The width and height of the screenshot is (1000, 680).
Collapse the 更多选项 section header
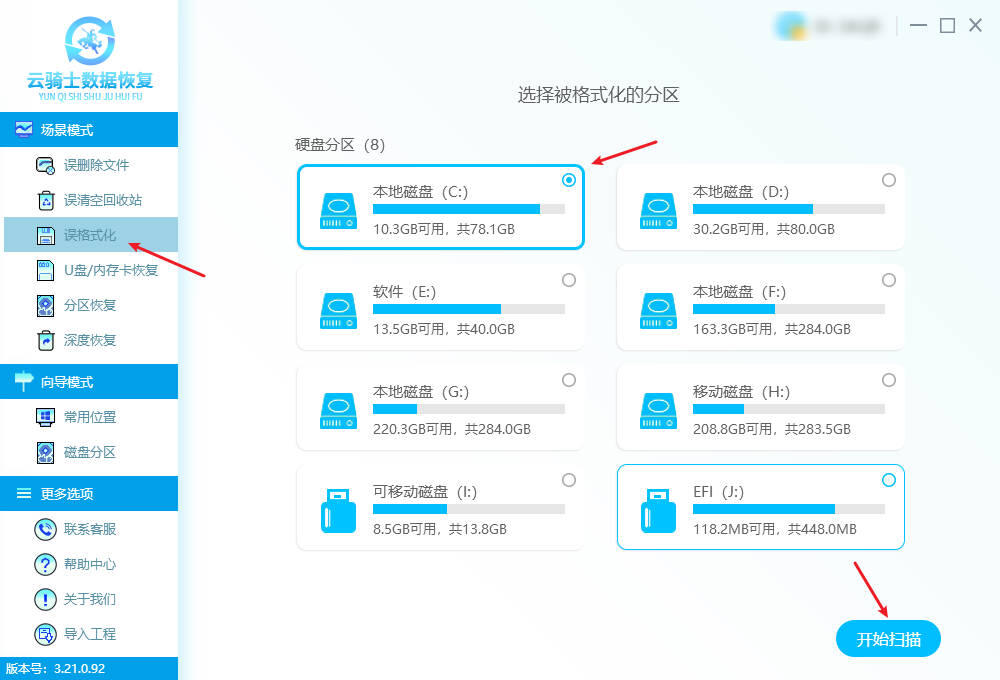click(89, 494)
